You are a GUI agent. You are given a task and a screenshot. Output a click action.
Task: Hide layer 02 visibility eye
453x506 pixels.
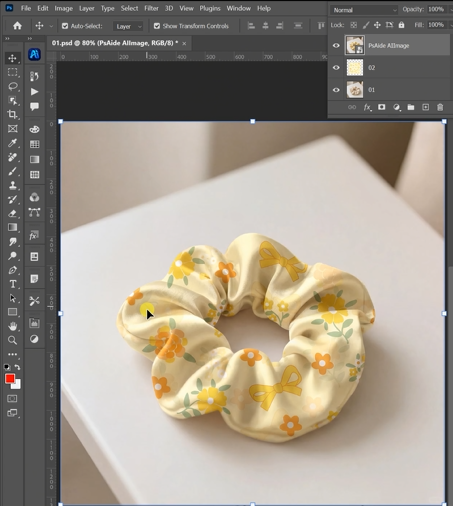click(x=336, y=68)
